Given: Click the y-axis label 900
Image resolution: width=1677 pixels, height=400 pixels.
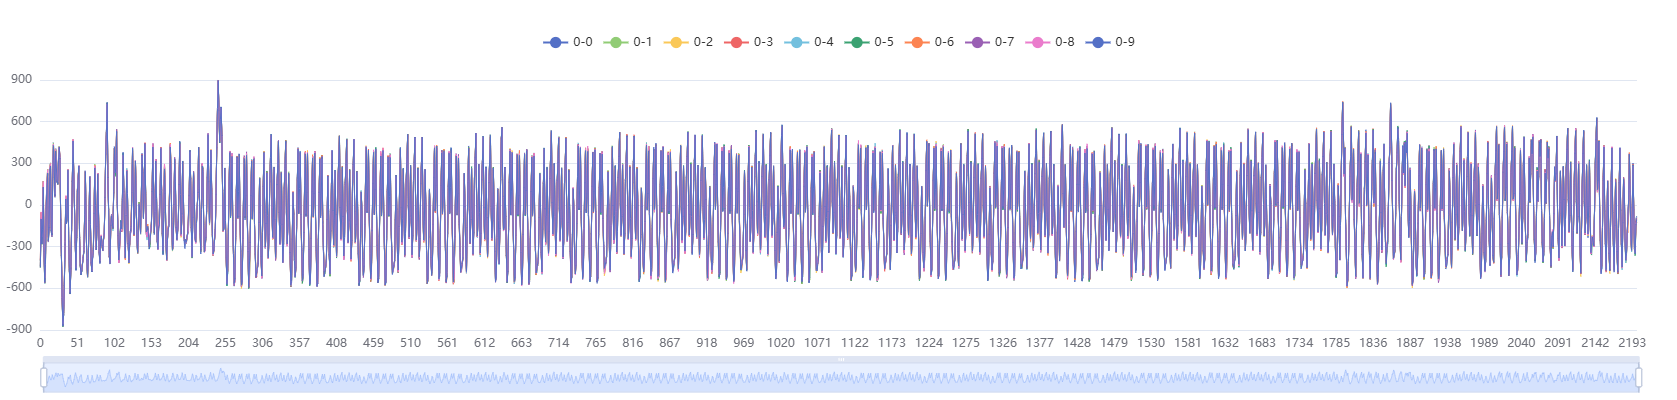Looking at the screenshot, I should (21, 79).
